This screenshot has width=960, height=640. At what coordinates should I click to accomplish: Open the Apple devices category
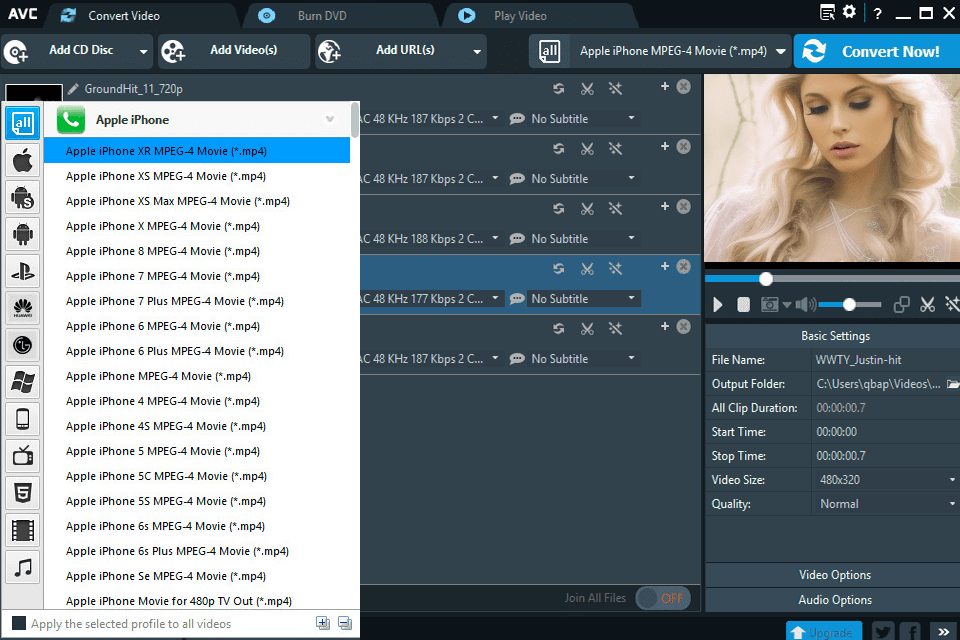tap(23, 160)
